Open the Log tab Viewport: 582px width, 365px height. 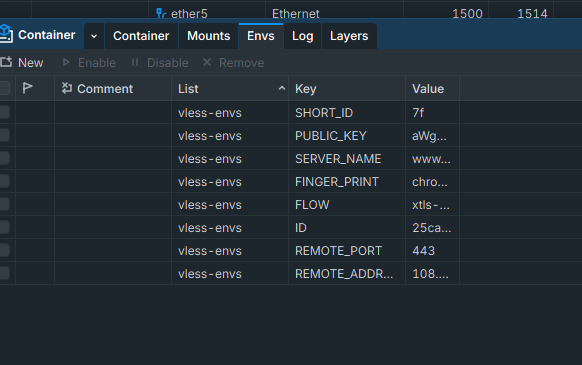pos(303,36)
